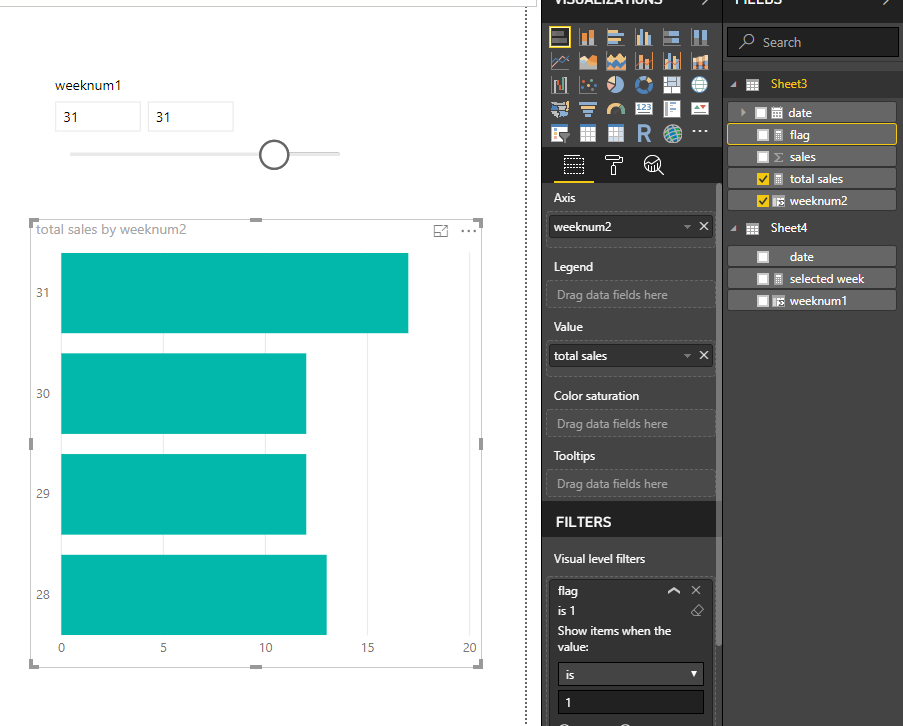Open the 'is' filter condition dropdown
Viewport: 903px width, 726px height.
coord(631,674)
